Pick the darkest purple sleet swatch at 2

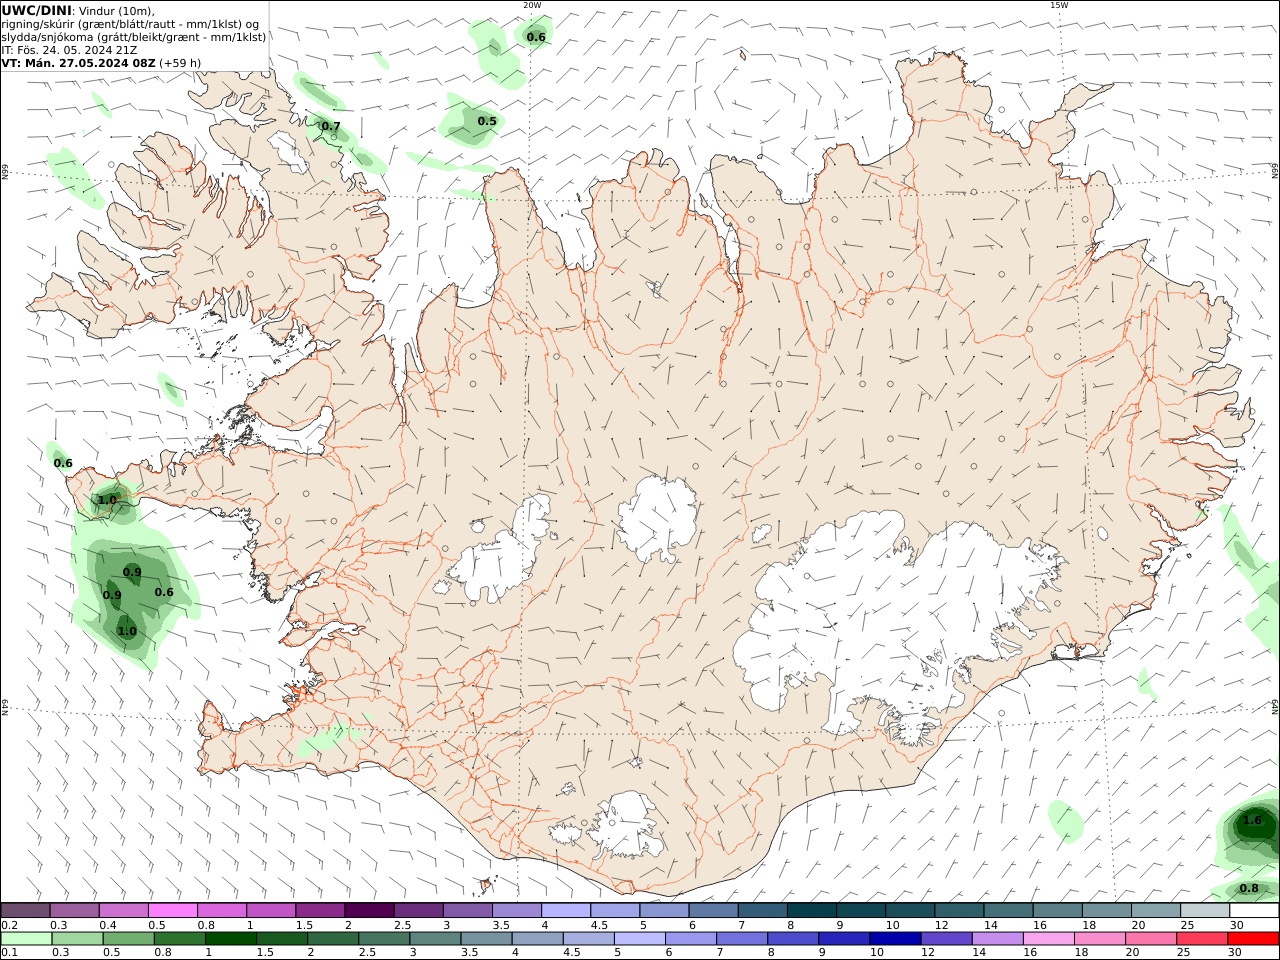(x=369, y=910)
